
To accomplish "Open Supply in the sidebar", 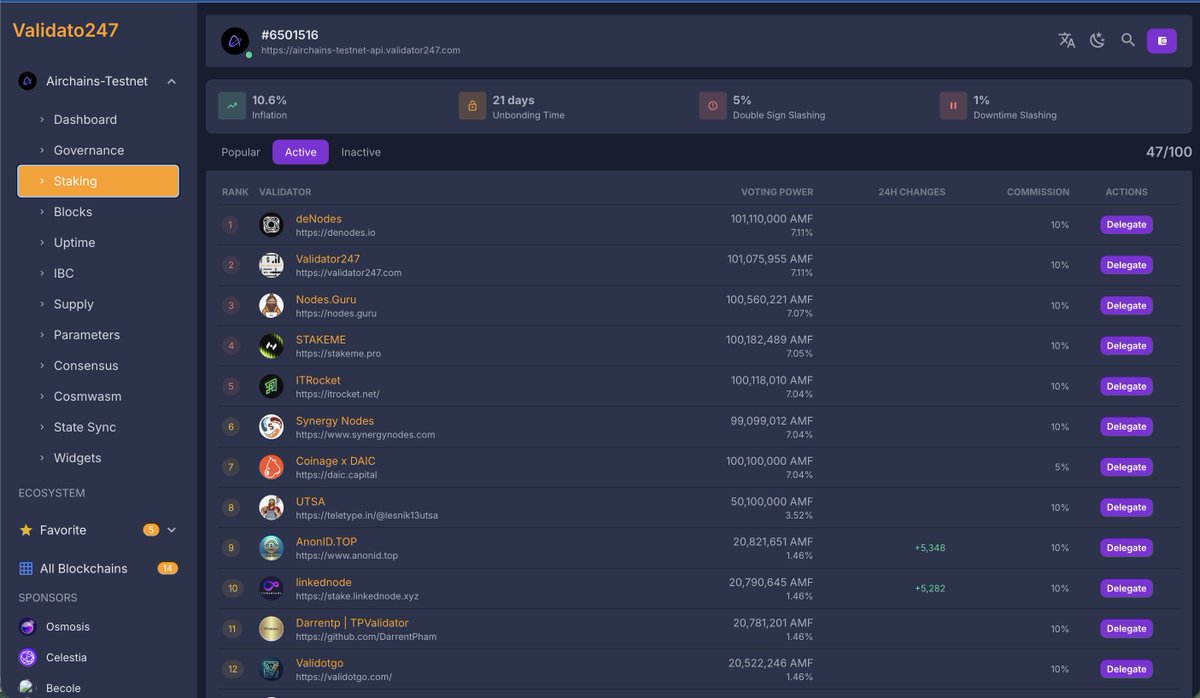I will (98, 304).
